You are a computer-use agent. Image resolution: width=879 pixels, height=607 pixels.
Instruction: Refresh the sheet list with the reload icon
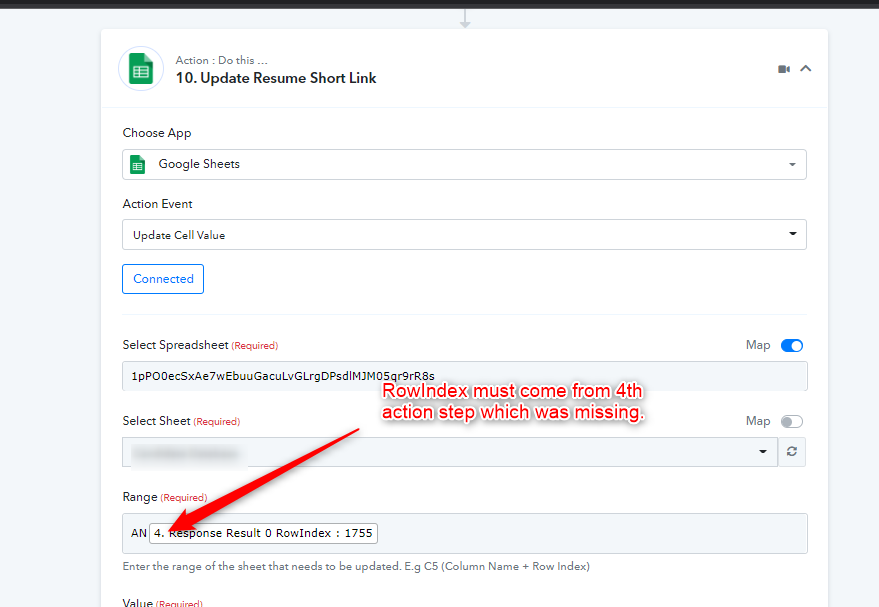click(x=791, y=452)
